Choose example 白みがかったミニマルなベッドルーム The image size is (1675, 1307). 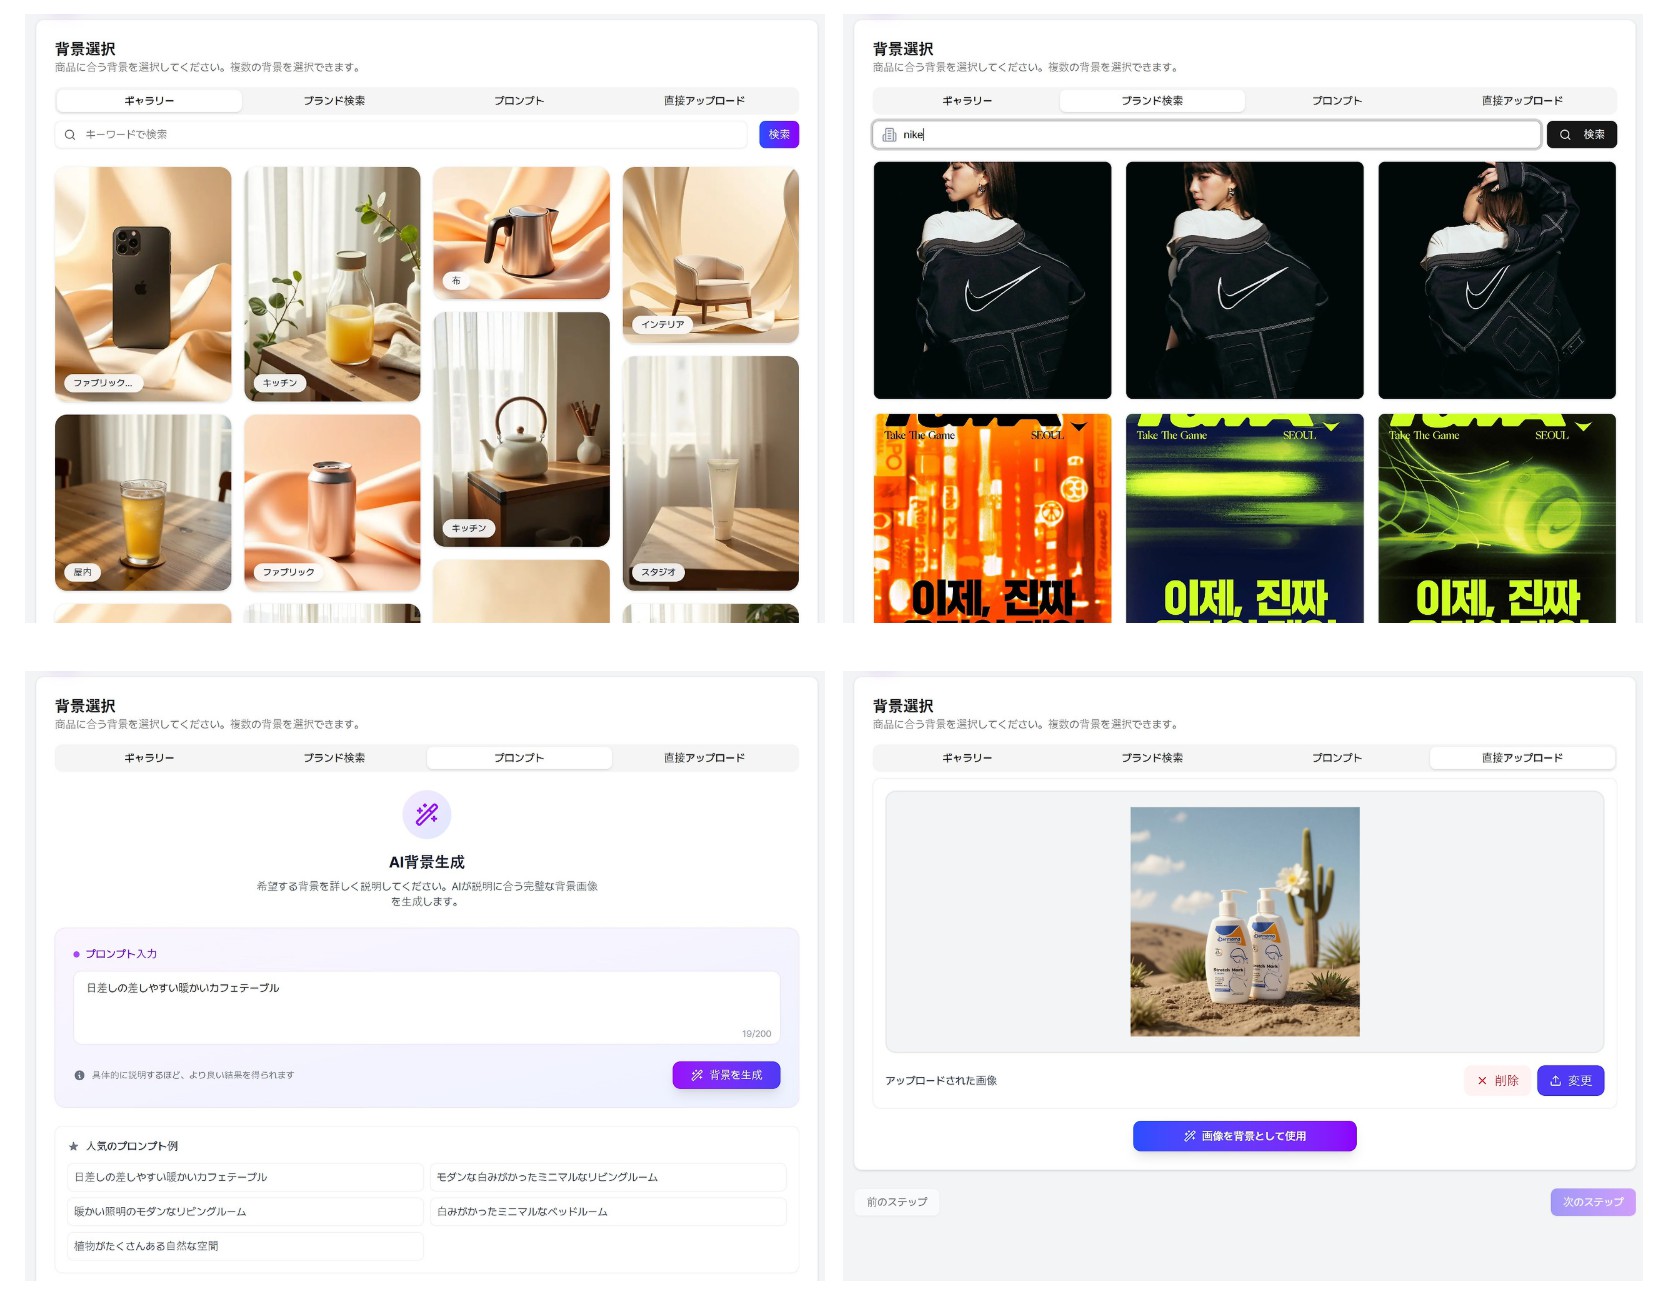(608, 1212)
